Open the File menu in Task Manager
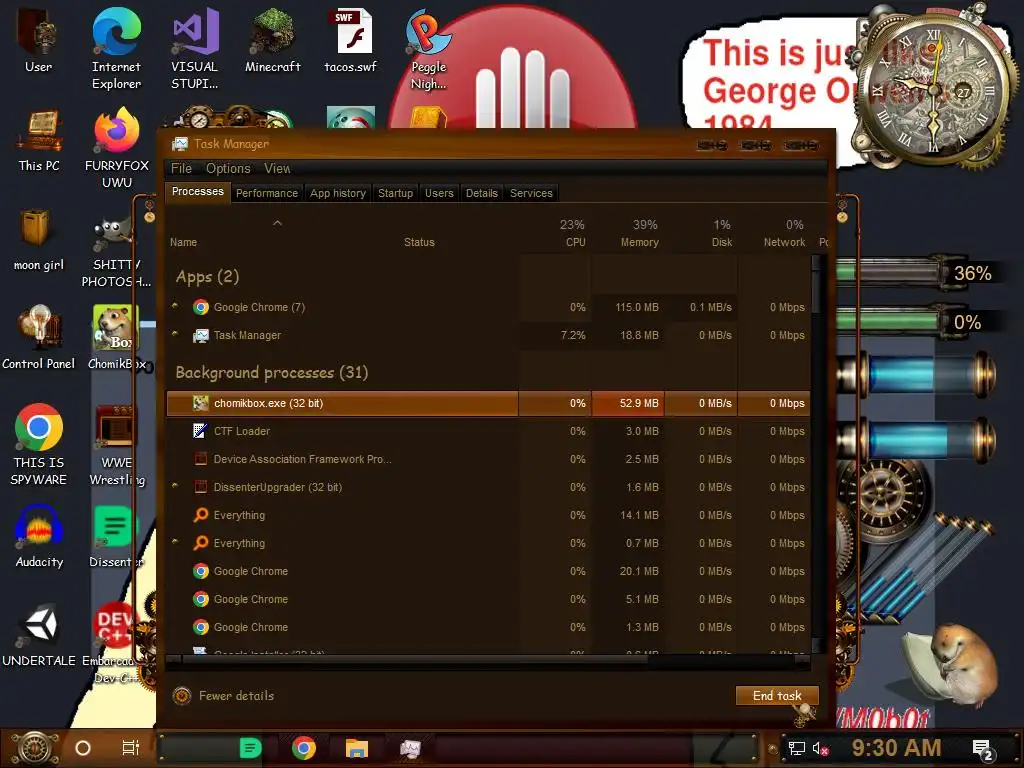The height and width of the screenshot is (768, 1024). click(x=181, y=168)
